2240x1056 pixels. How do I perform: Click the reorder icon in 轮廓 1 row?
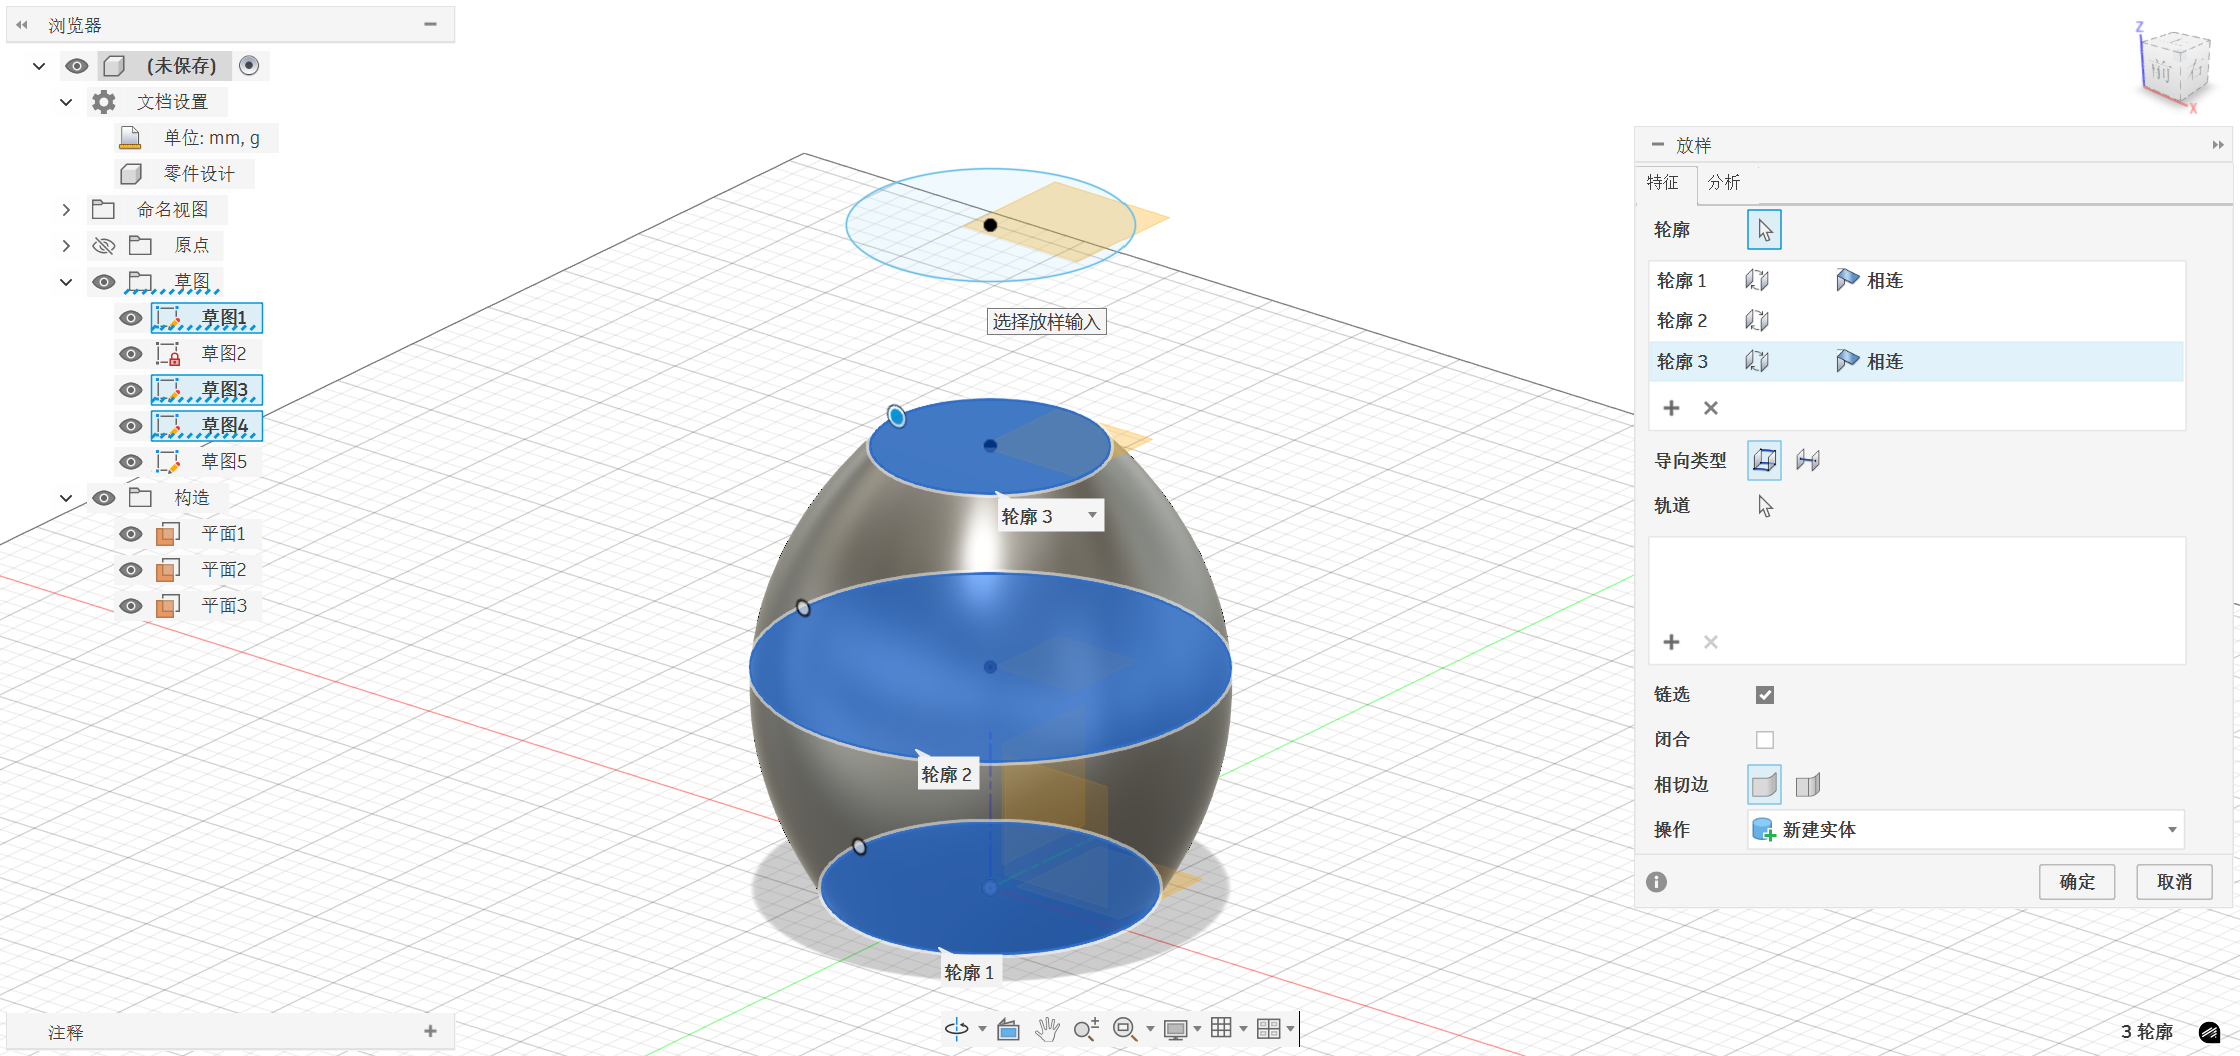coord(1757,280)
